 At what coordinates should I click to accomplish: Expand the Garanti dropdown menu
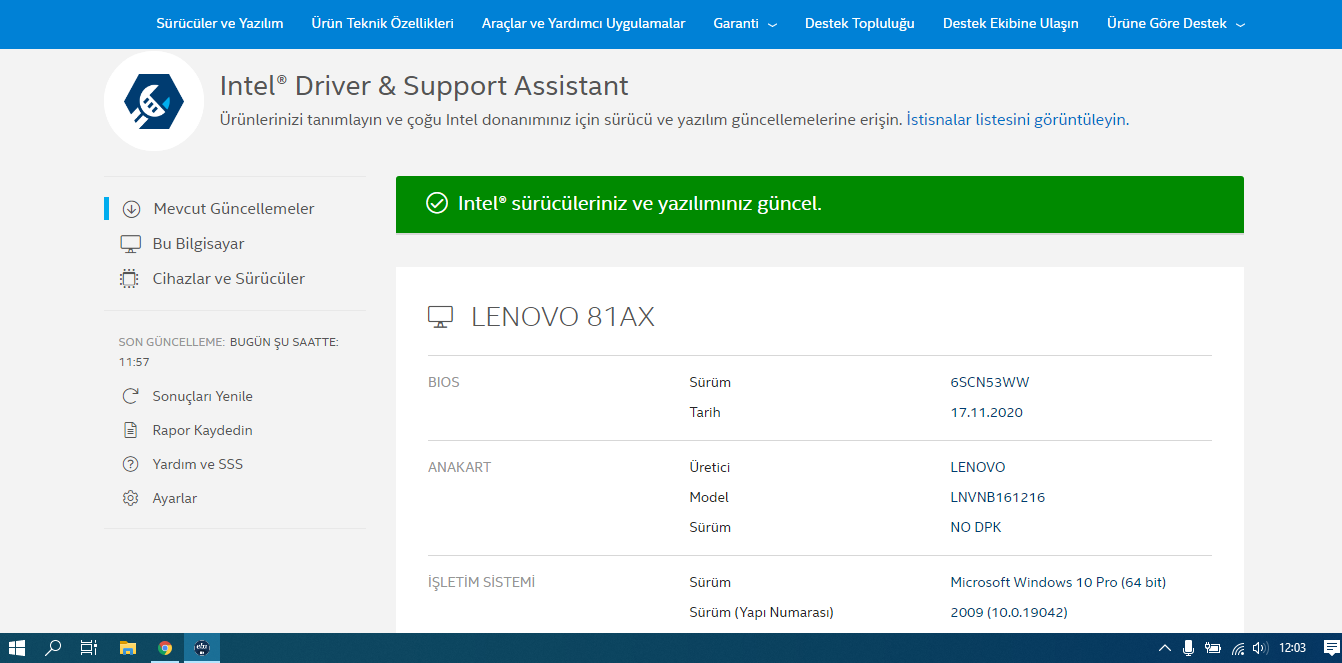(744, 23)
